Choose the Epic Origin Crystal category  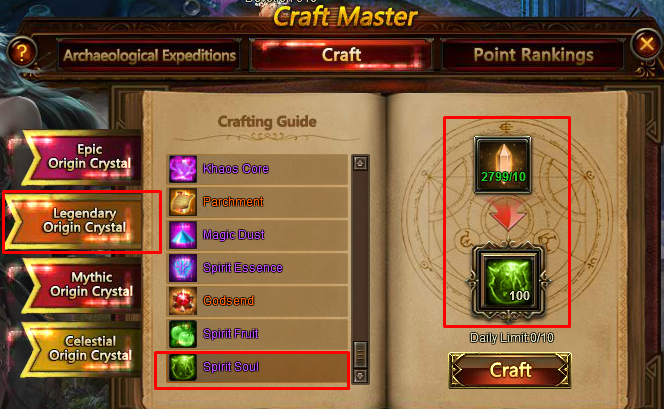(x=83, y=157)
